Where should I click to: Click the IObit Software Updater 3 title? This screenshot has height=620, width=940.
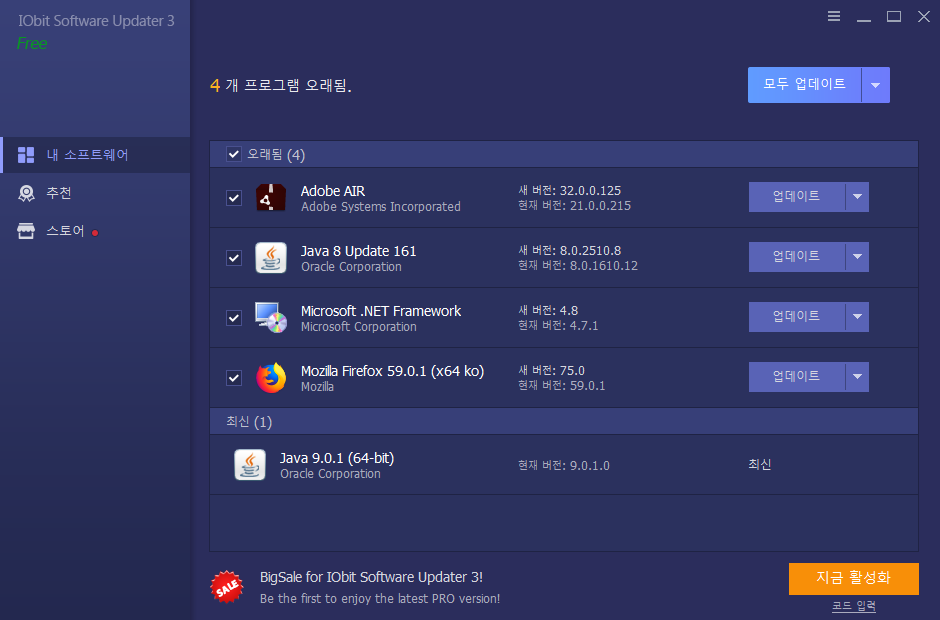[x=97, y=21]
